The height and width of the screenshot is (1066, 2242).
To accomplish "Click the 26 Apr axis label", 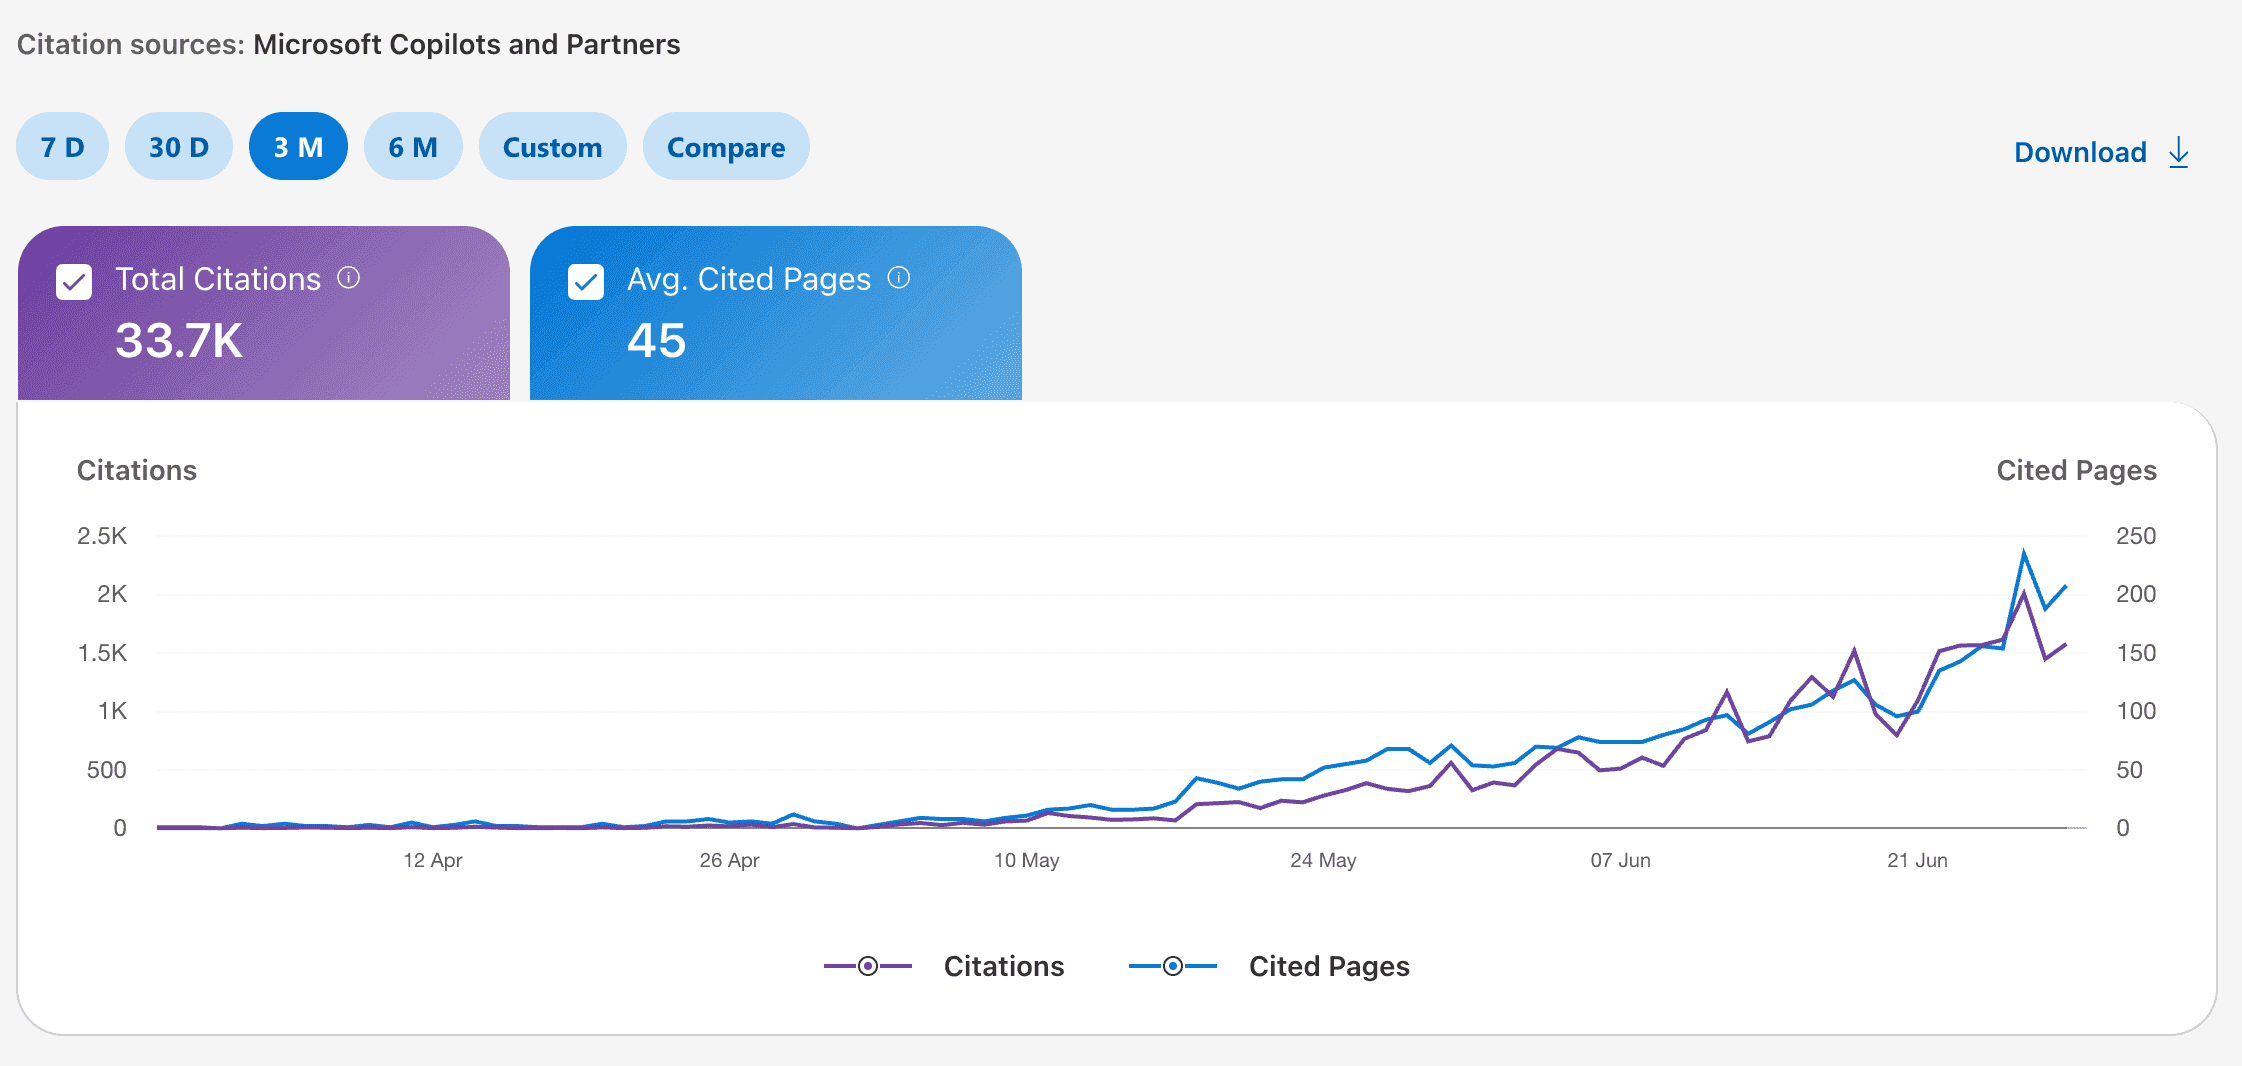I will 729,860.
